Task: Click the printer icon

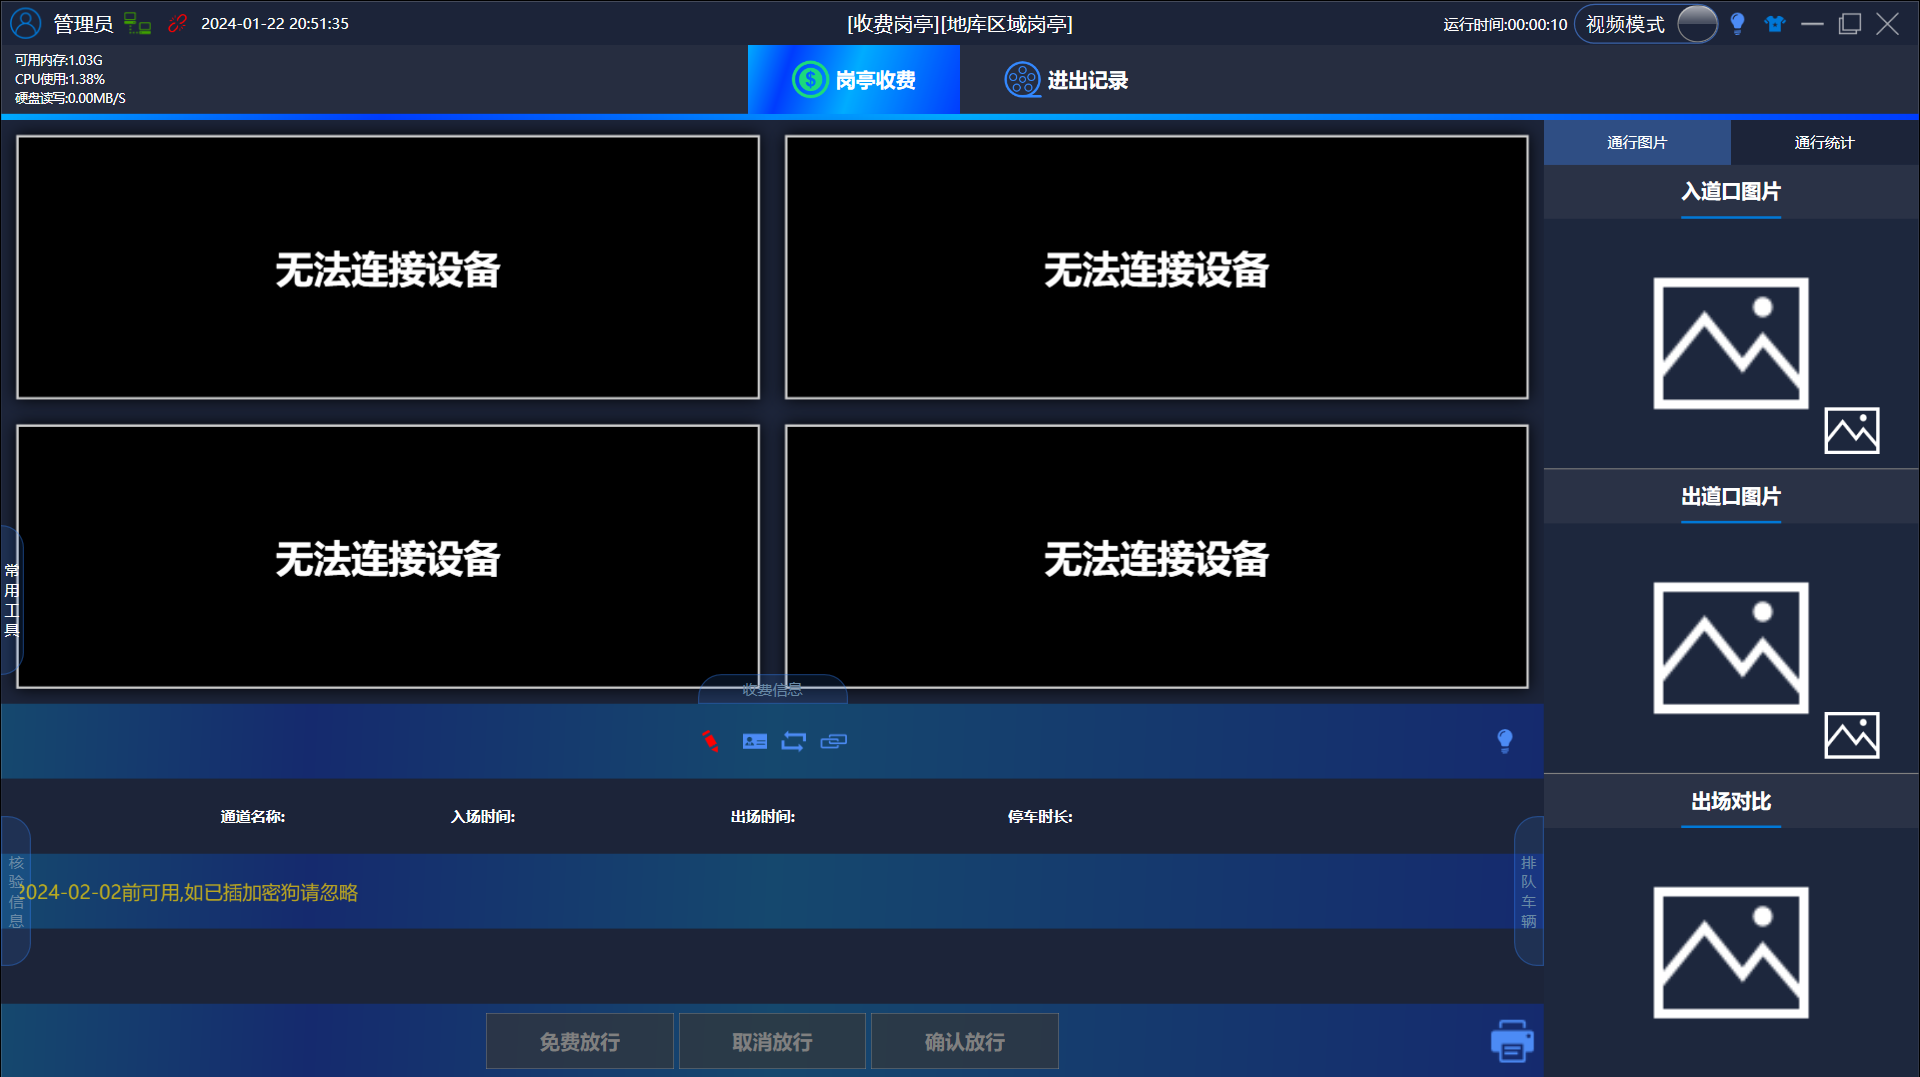Action: click(x=1512, y=1041)
